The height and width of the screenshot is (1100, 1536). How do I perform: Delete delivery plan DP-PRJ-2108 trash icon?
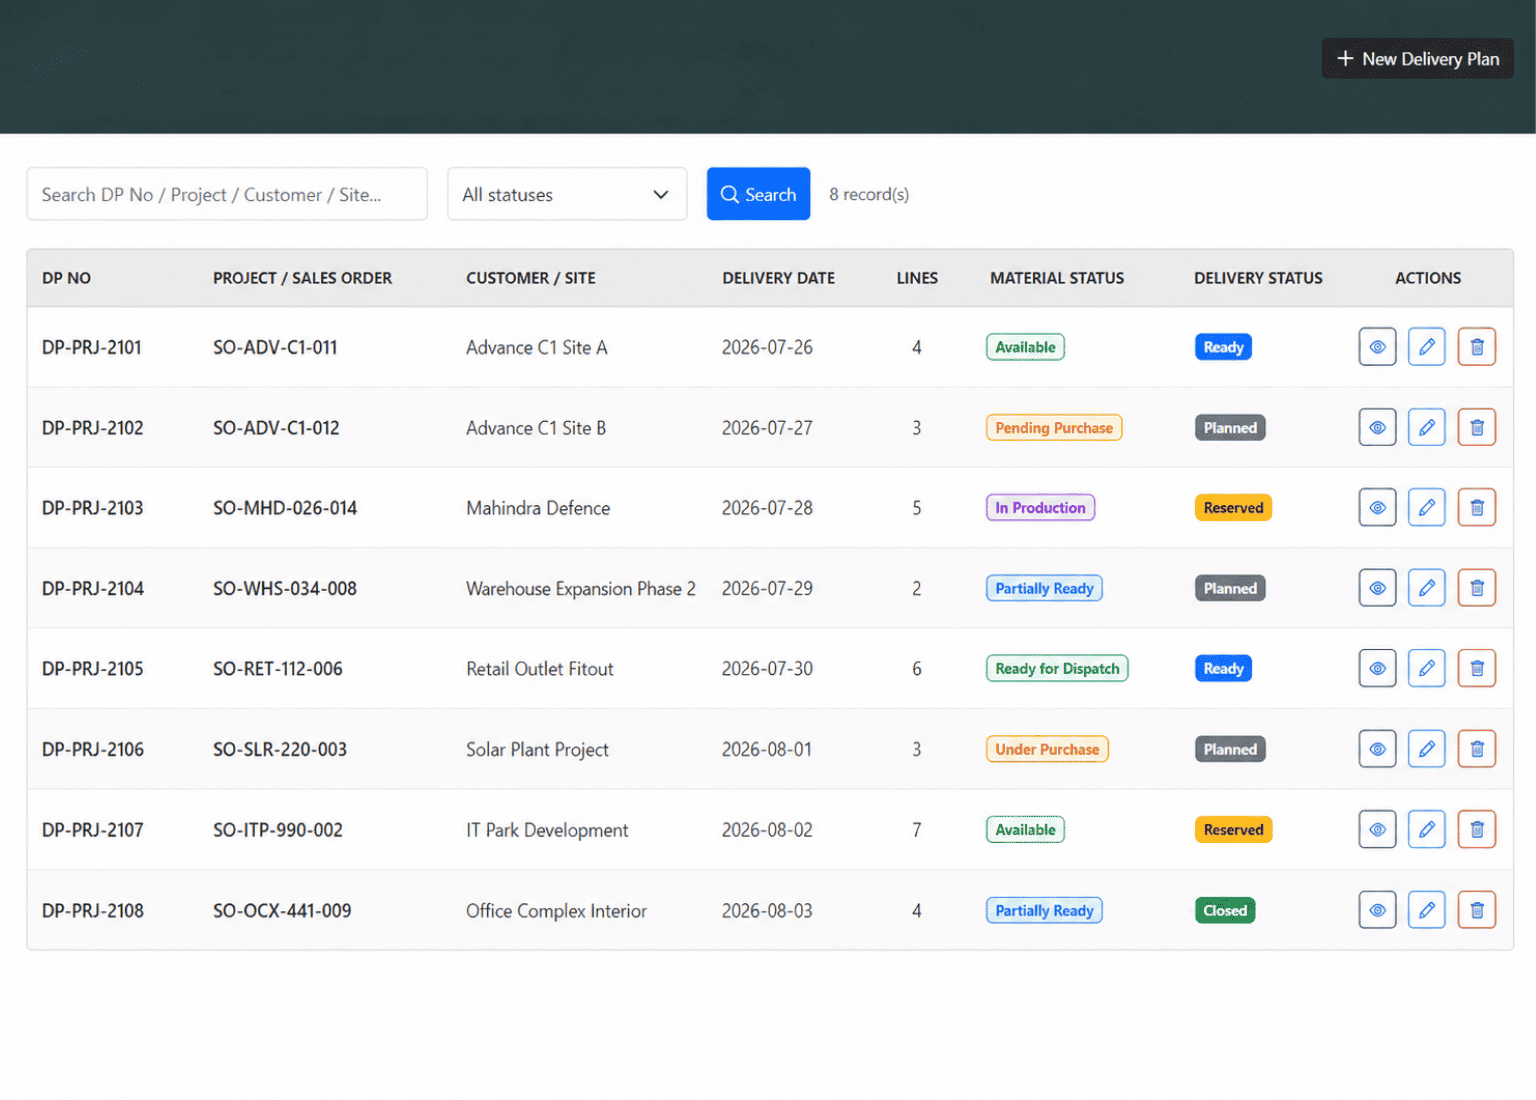pos(1477,910)
